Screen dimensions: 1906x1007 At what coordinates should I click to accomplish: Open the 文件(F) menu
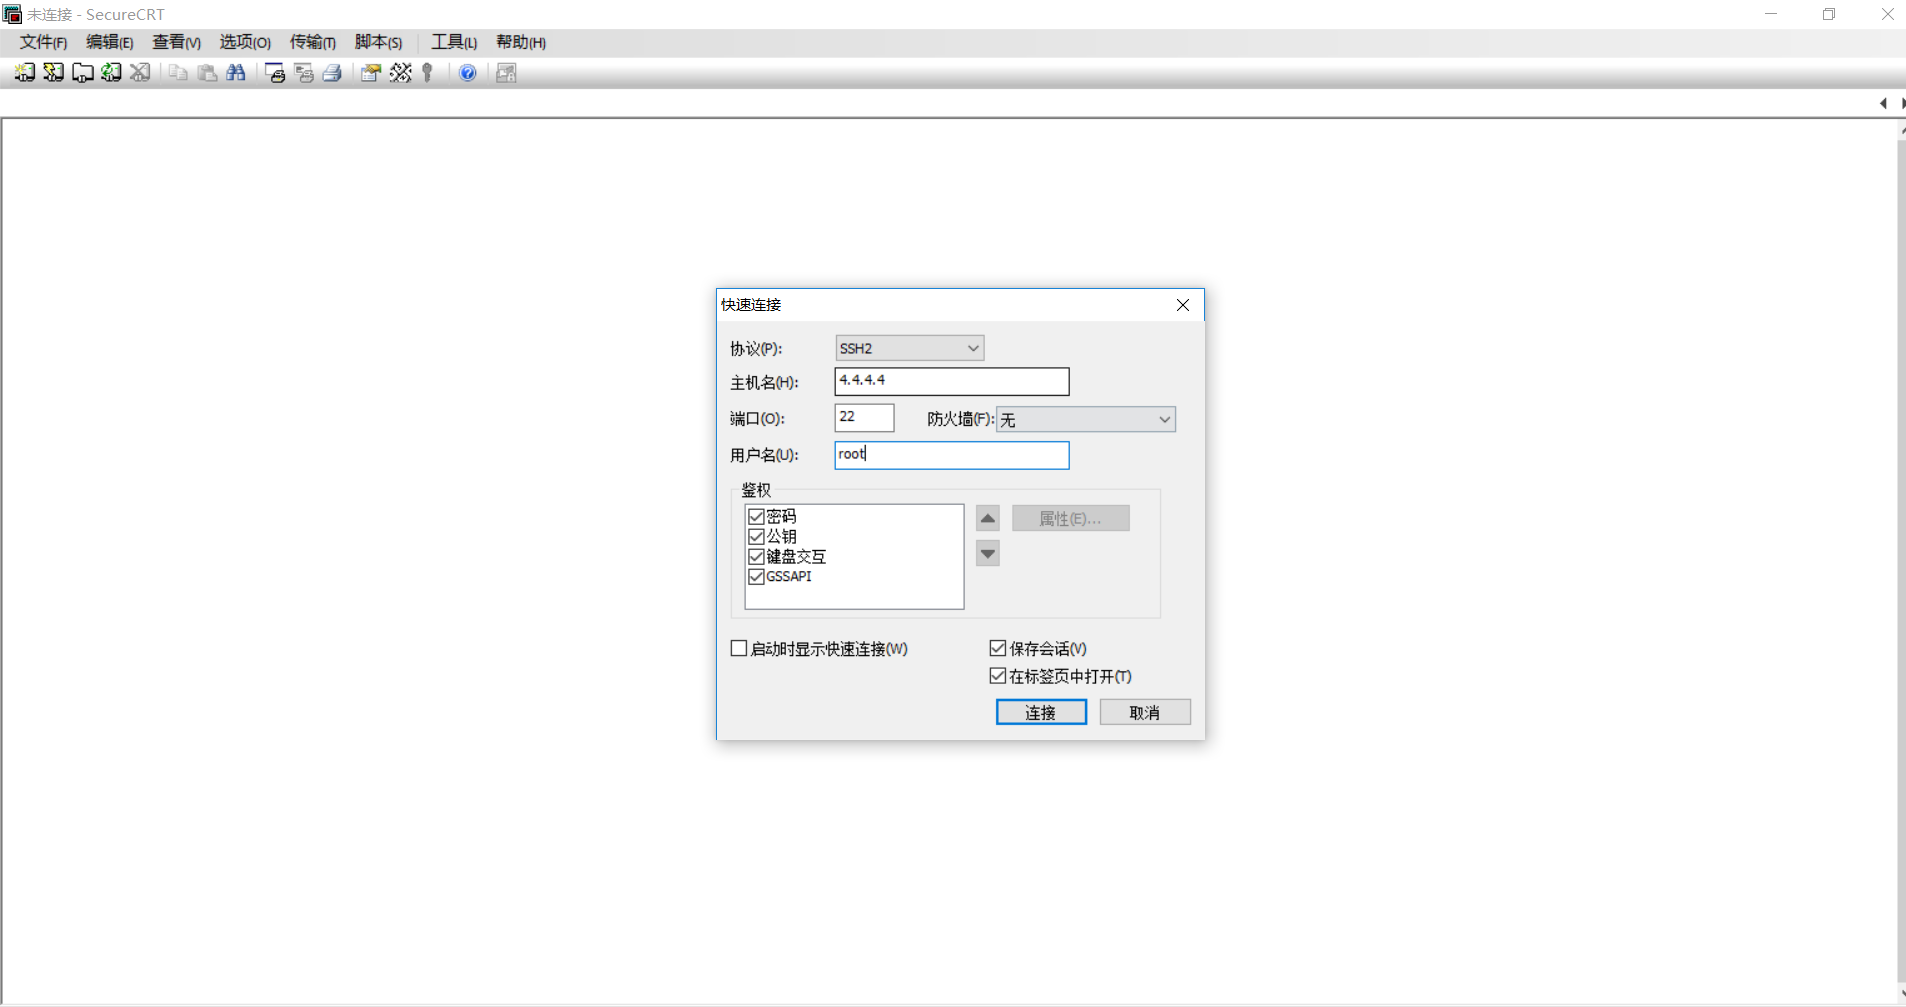(x=43, y=42)
